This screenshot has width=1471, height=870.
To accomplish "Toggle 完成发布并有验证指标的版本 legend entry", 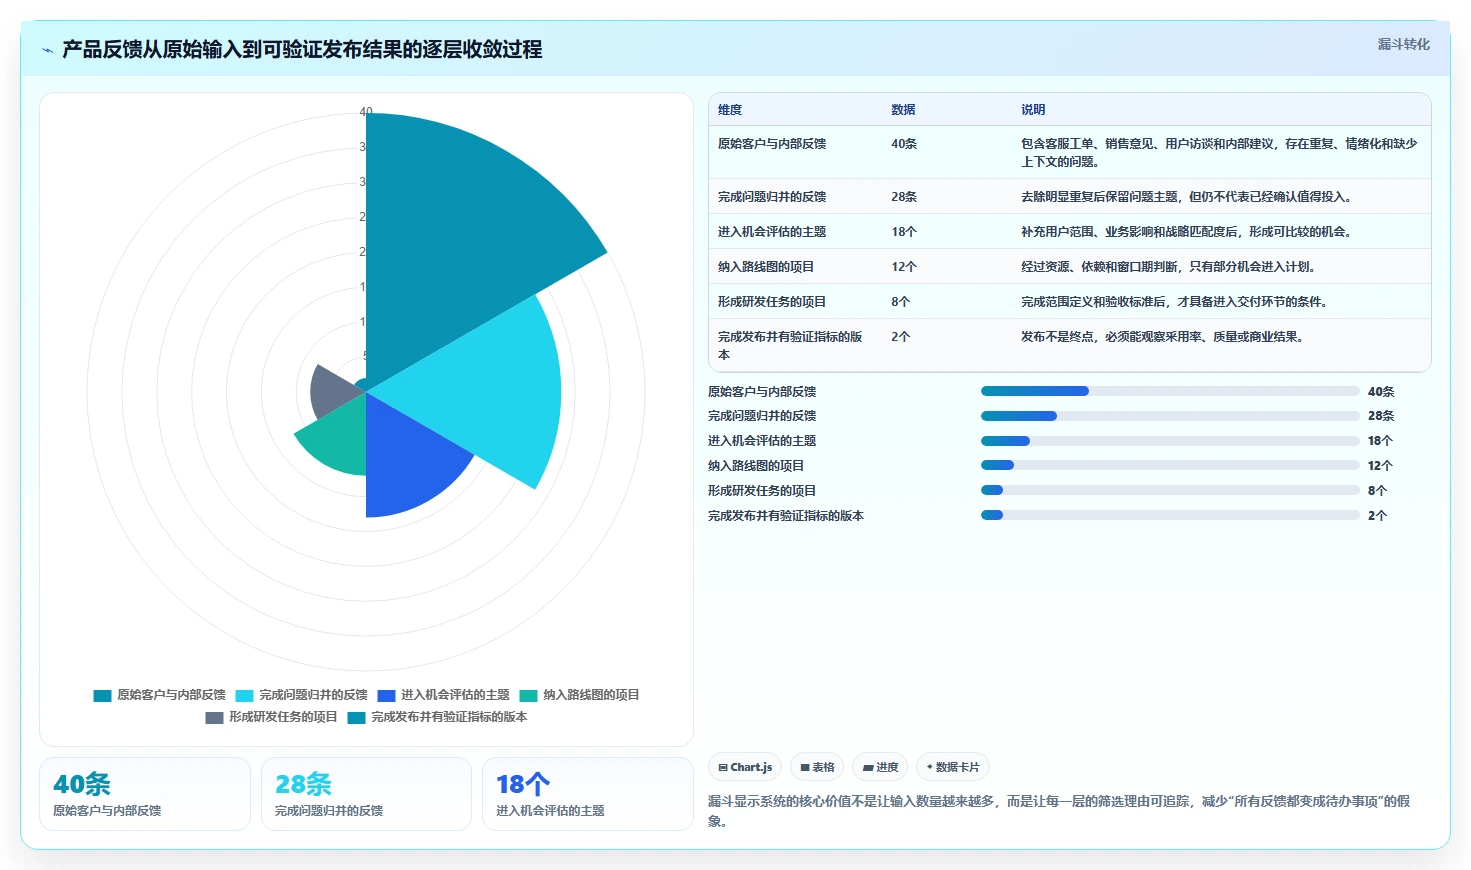I will (x=437, y=717).
